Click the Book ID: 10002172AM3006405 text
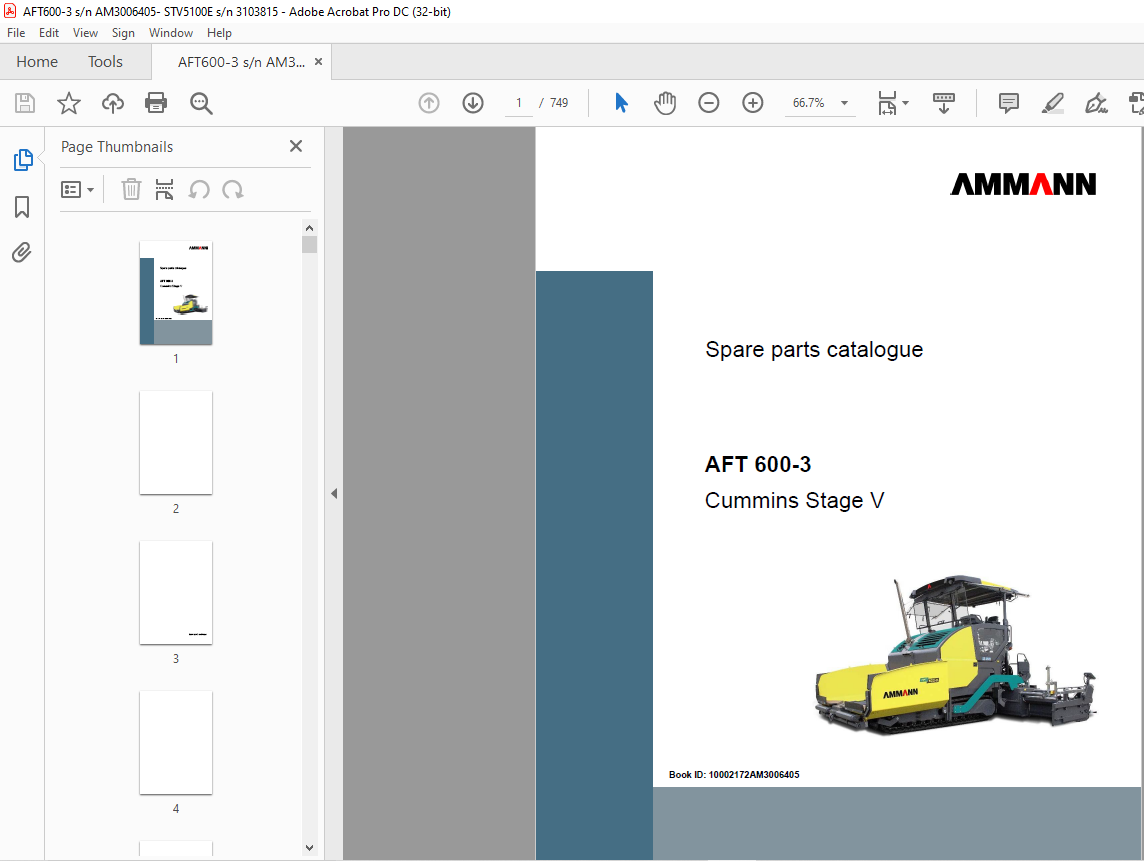Image resolution: width=1144 pixels, height=861 pixels. point(734,774)
